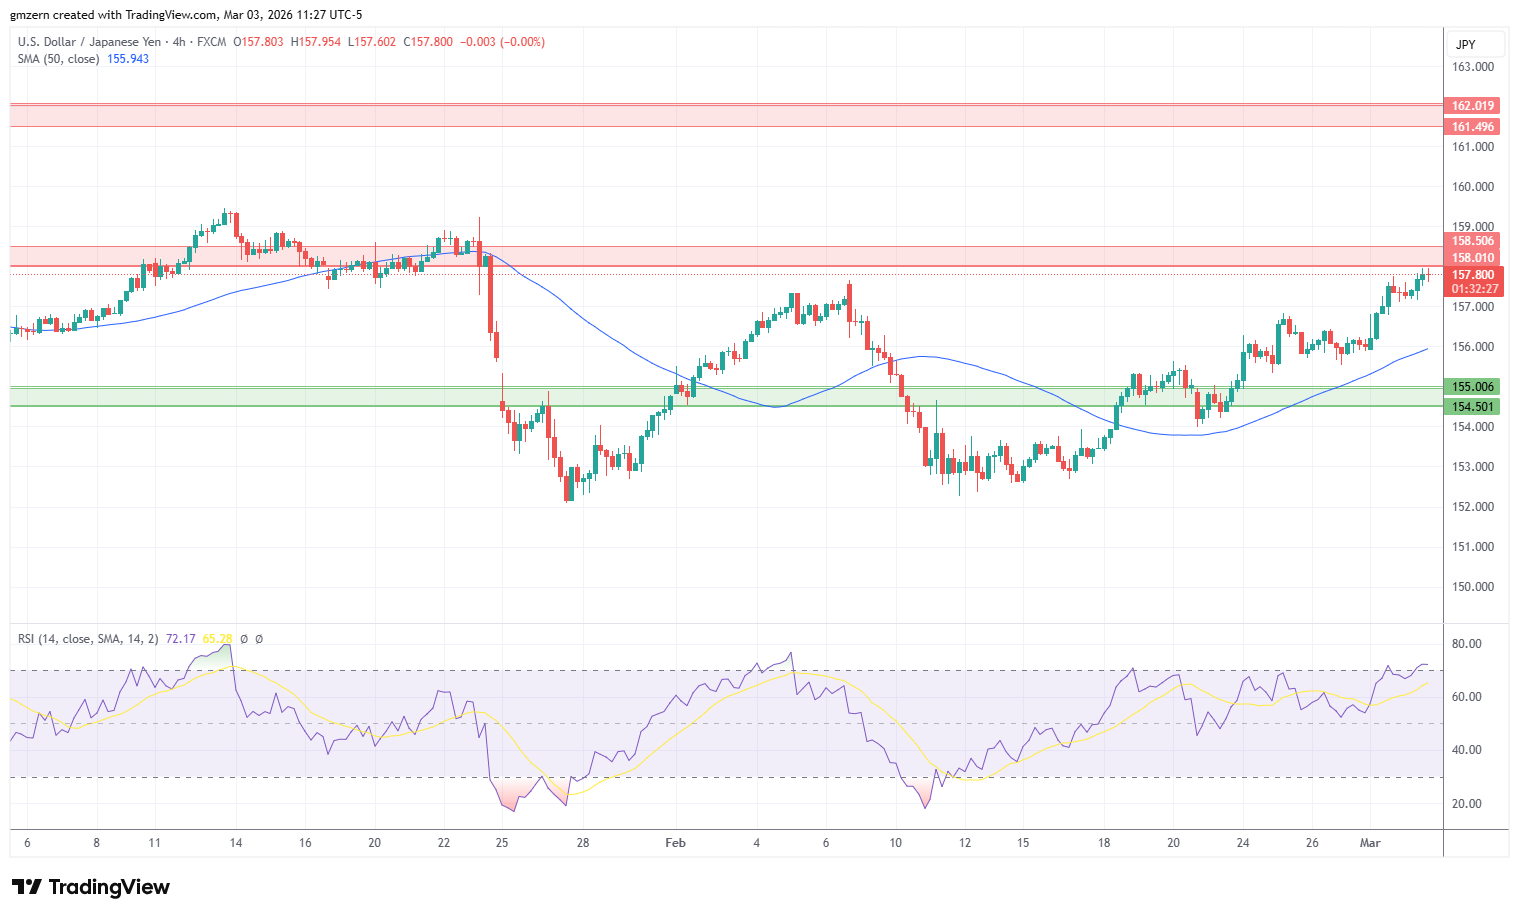Click the Feb label on the time axis

pyautogui.click(x=676, y=843)
